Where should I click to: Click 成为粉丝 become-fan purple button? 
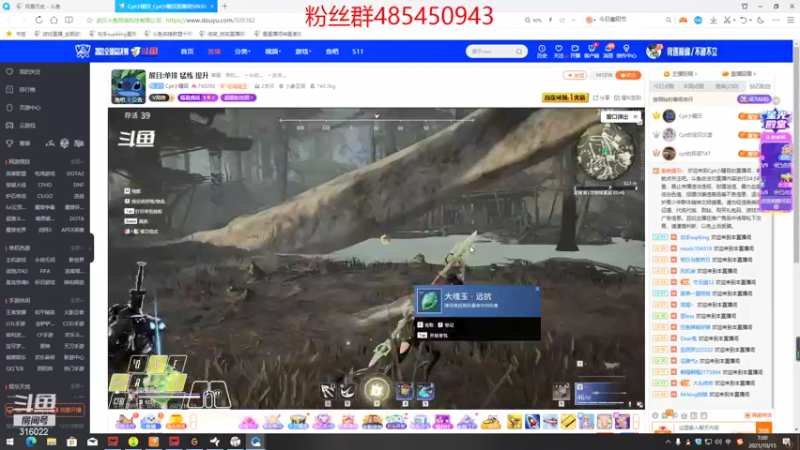pyautogui.click(x=754, y=99)
